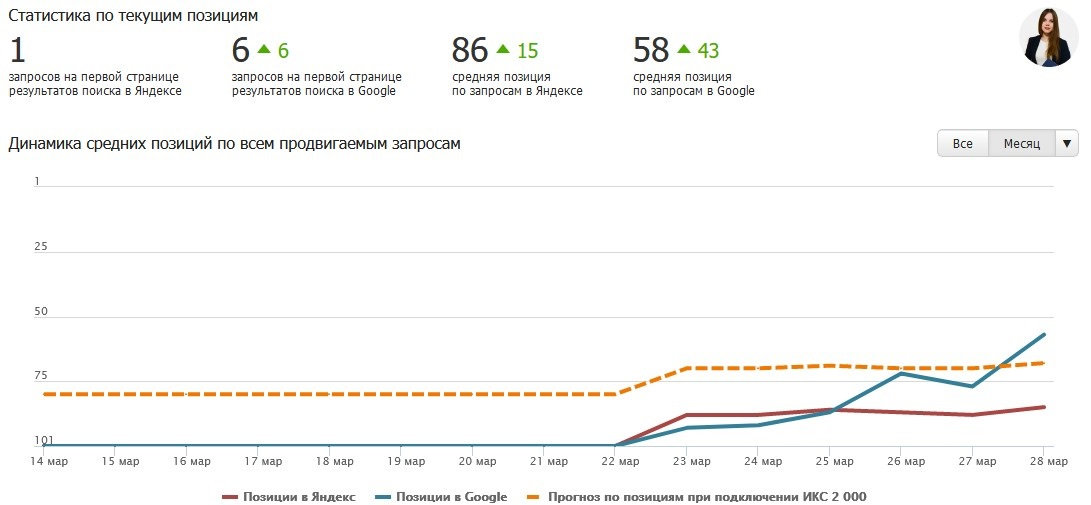Toggle 'Позиции в Яндекс' legend series
1091x505 pixels.
(298, 497)
